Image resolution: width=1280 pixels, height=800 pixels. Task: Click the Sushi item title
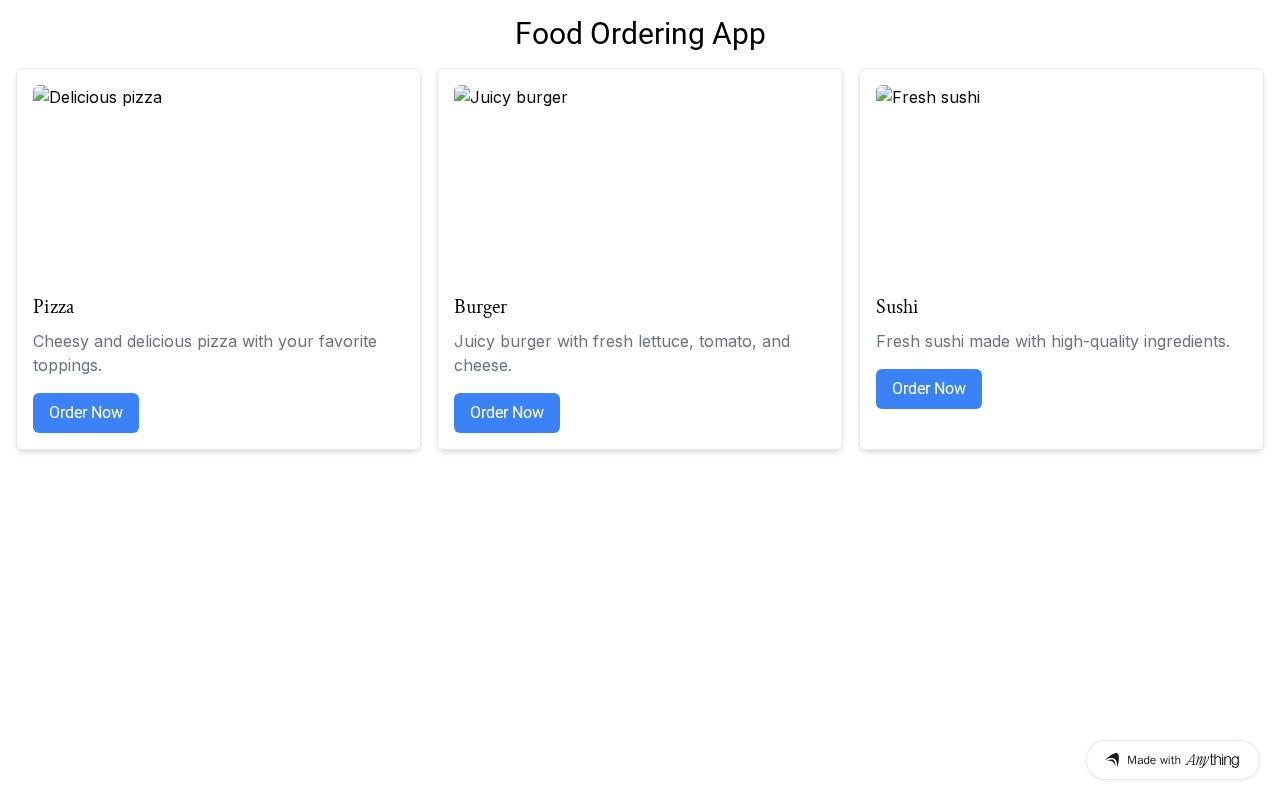897,307
